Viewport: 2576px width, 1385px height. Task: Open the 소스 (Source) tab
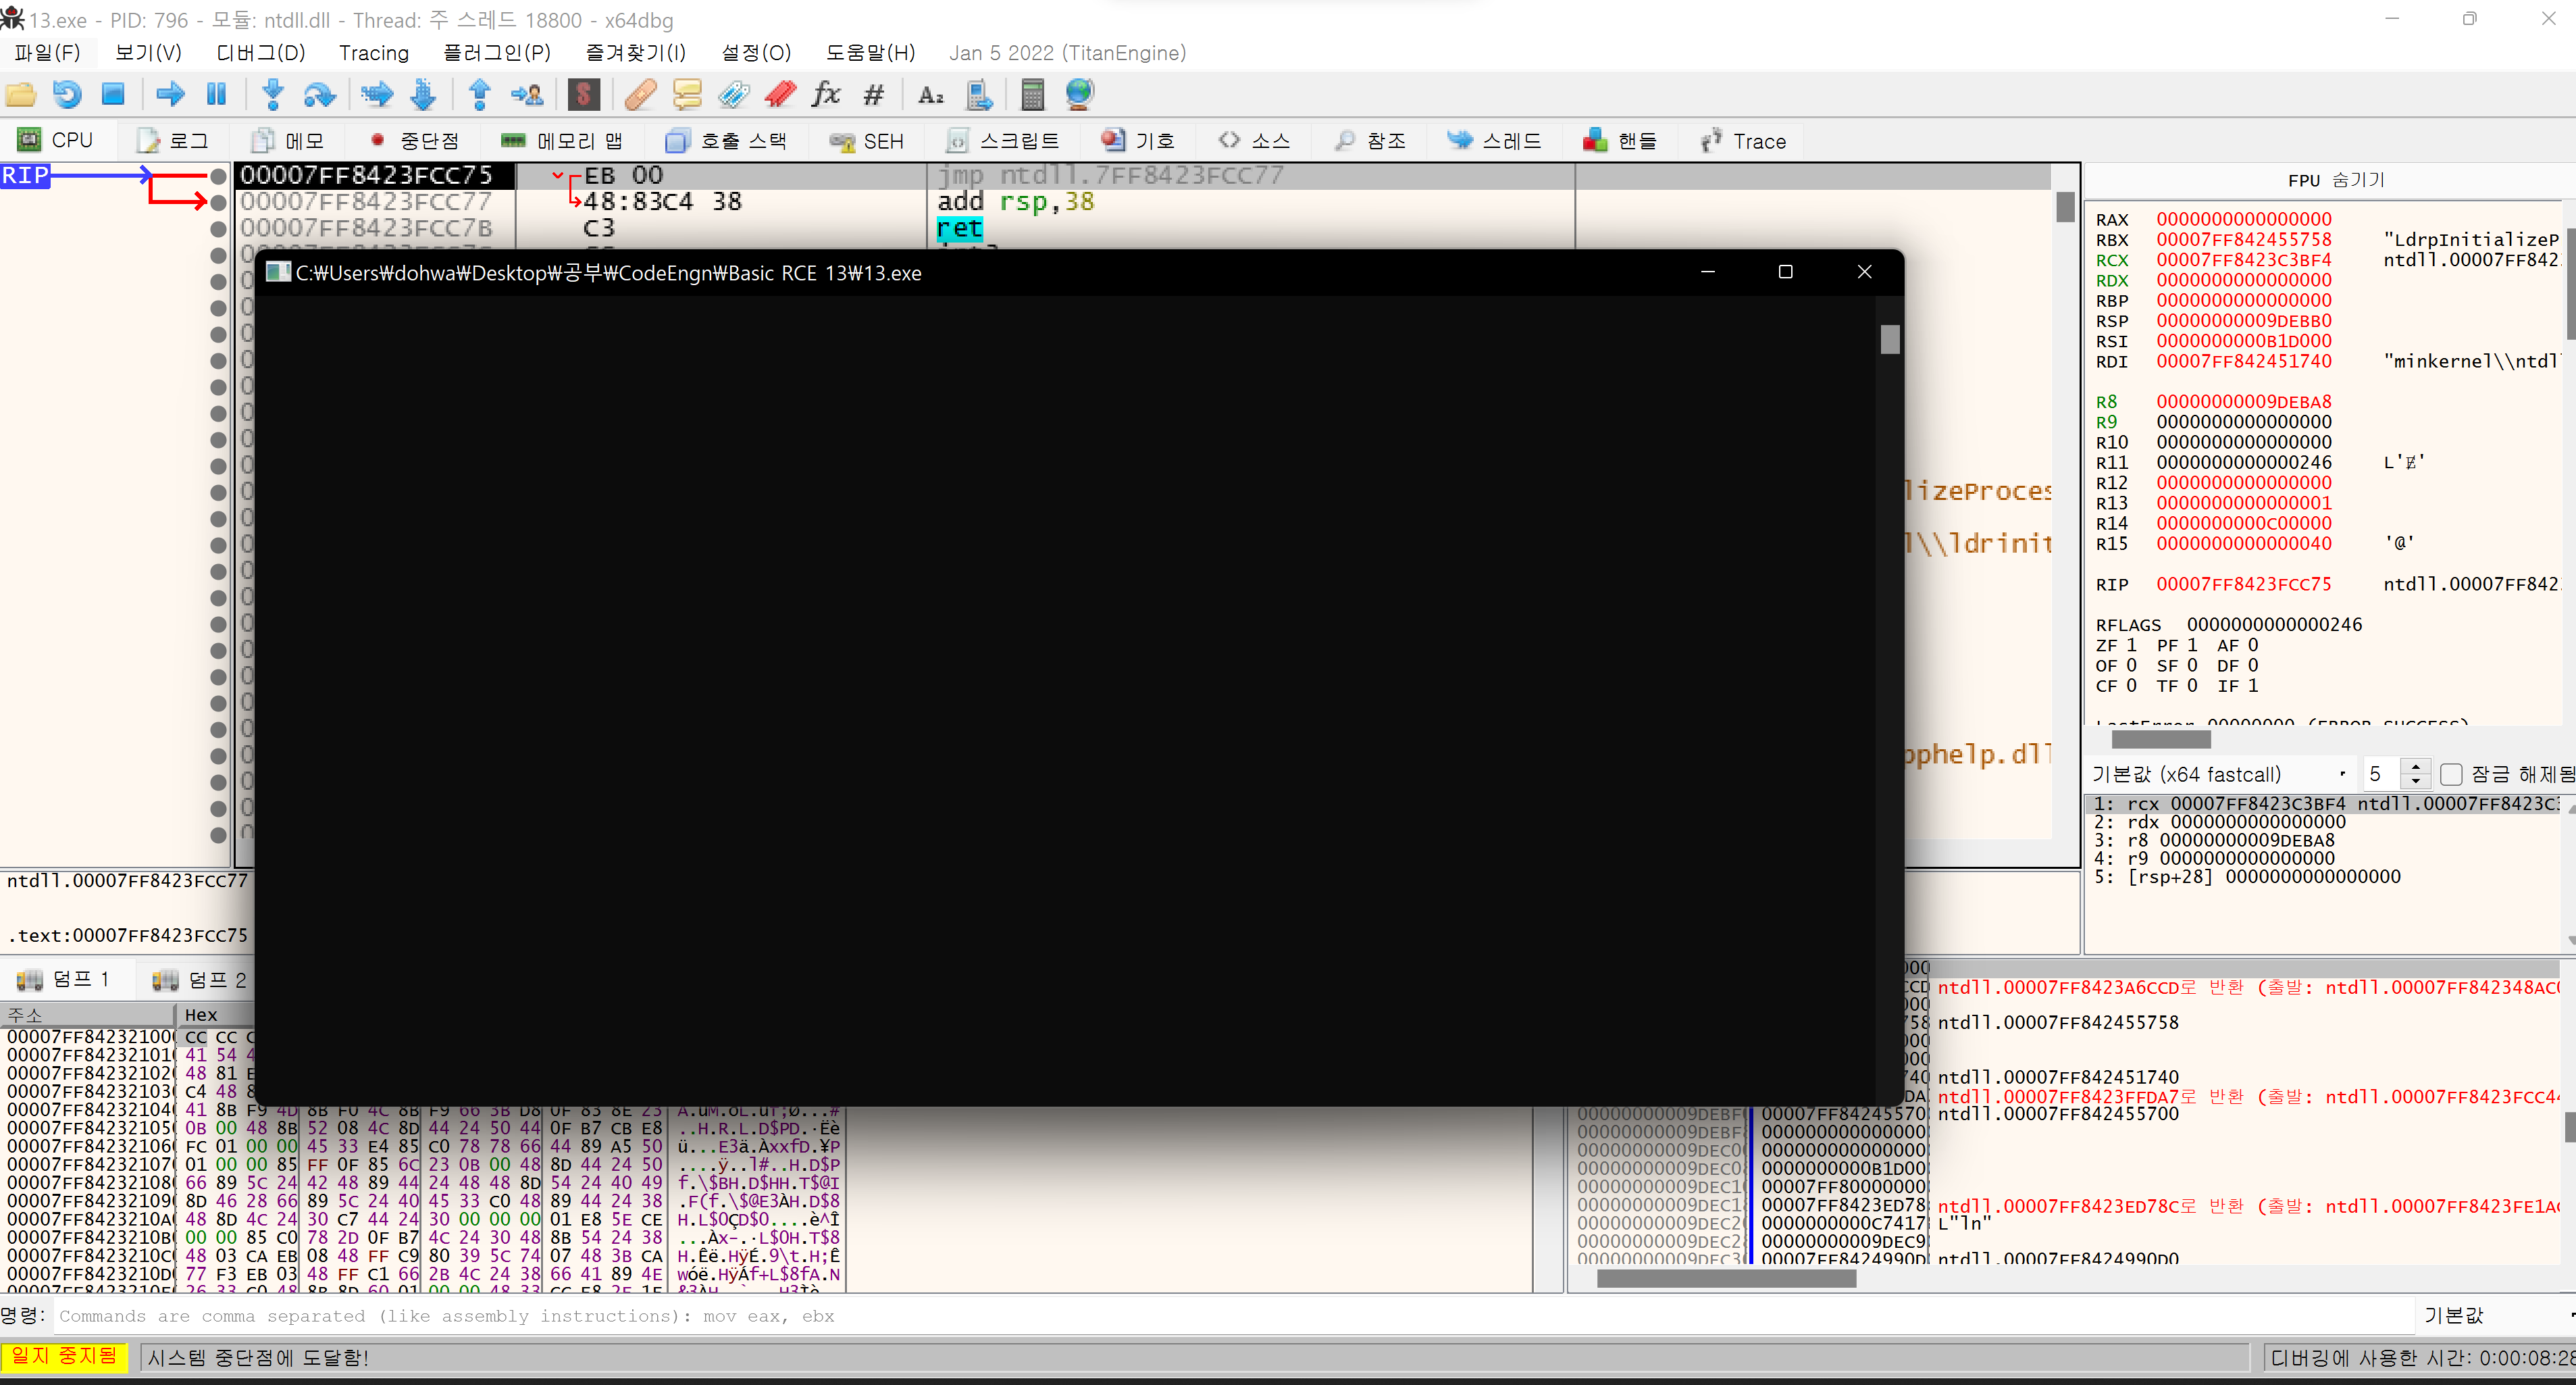click(x=1254, y=141)
